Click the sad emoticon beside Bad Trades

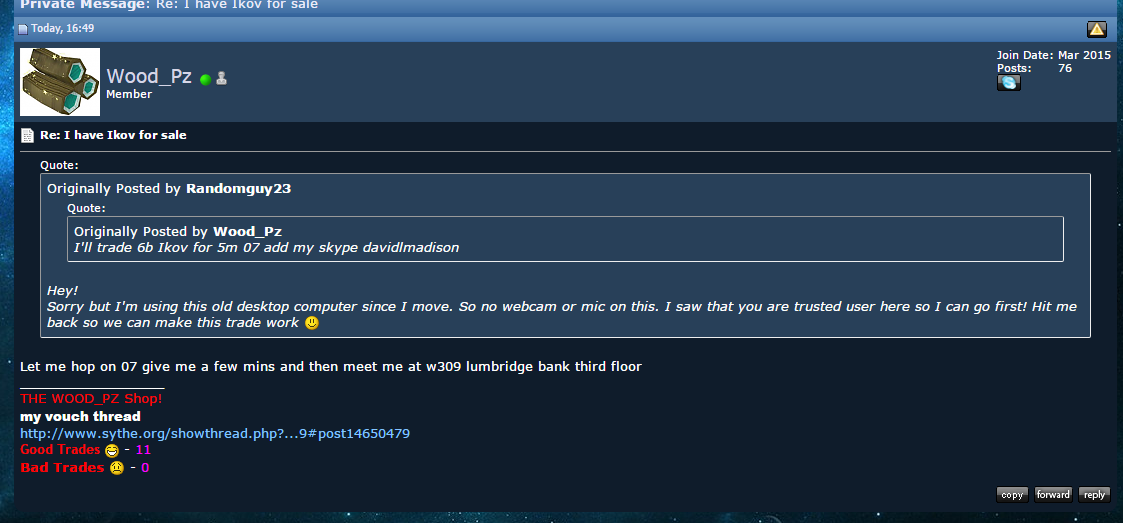117,468
